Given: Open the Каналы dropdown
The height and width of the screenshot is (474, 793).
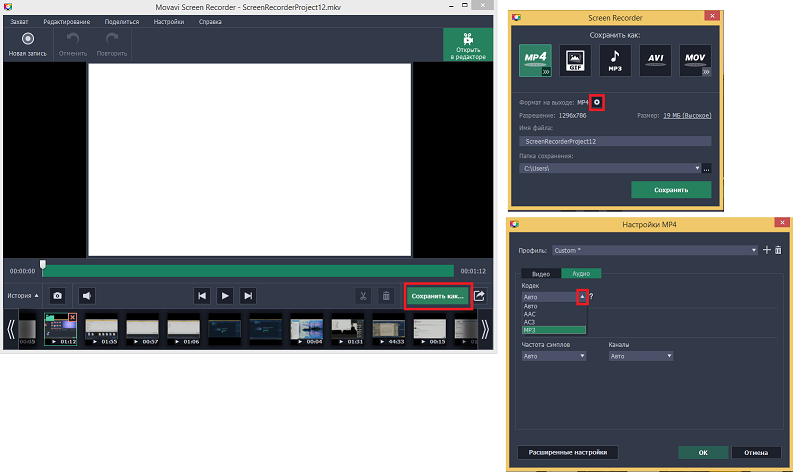Looking at the screenshot, I should click(x=641, y=356).
